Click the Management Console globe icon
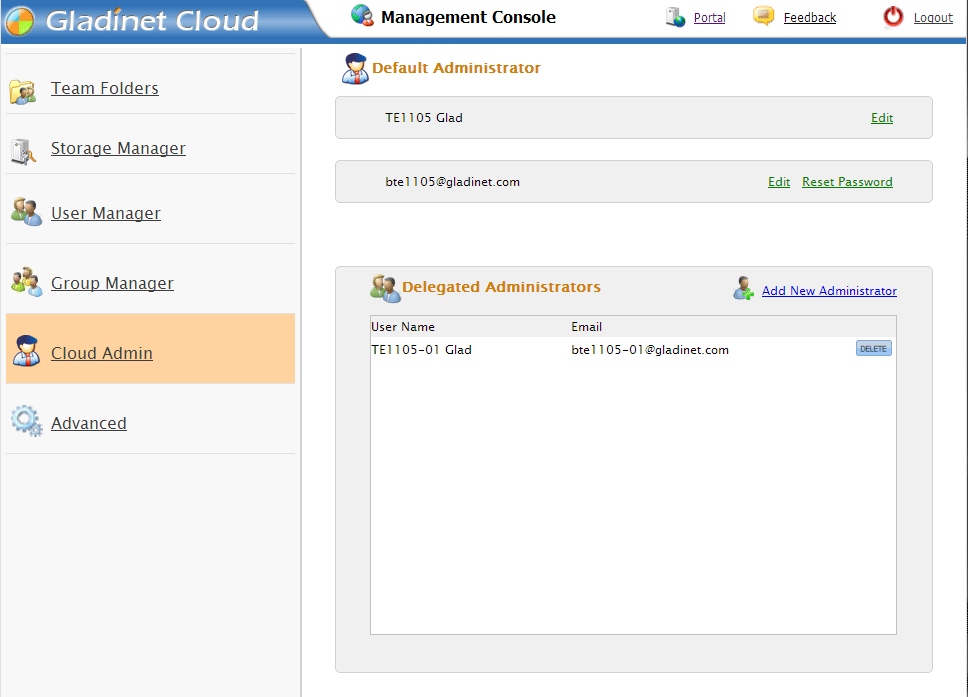Image resolution: width=968 pixels, height=697 pixels. click(x=362, y=15)
